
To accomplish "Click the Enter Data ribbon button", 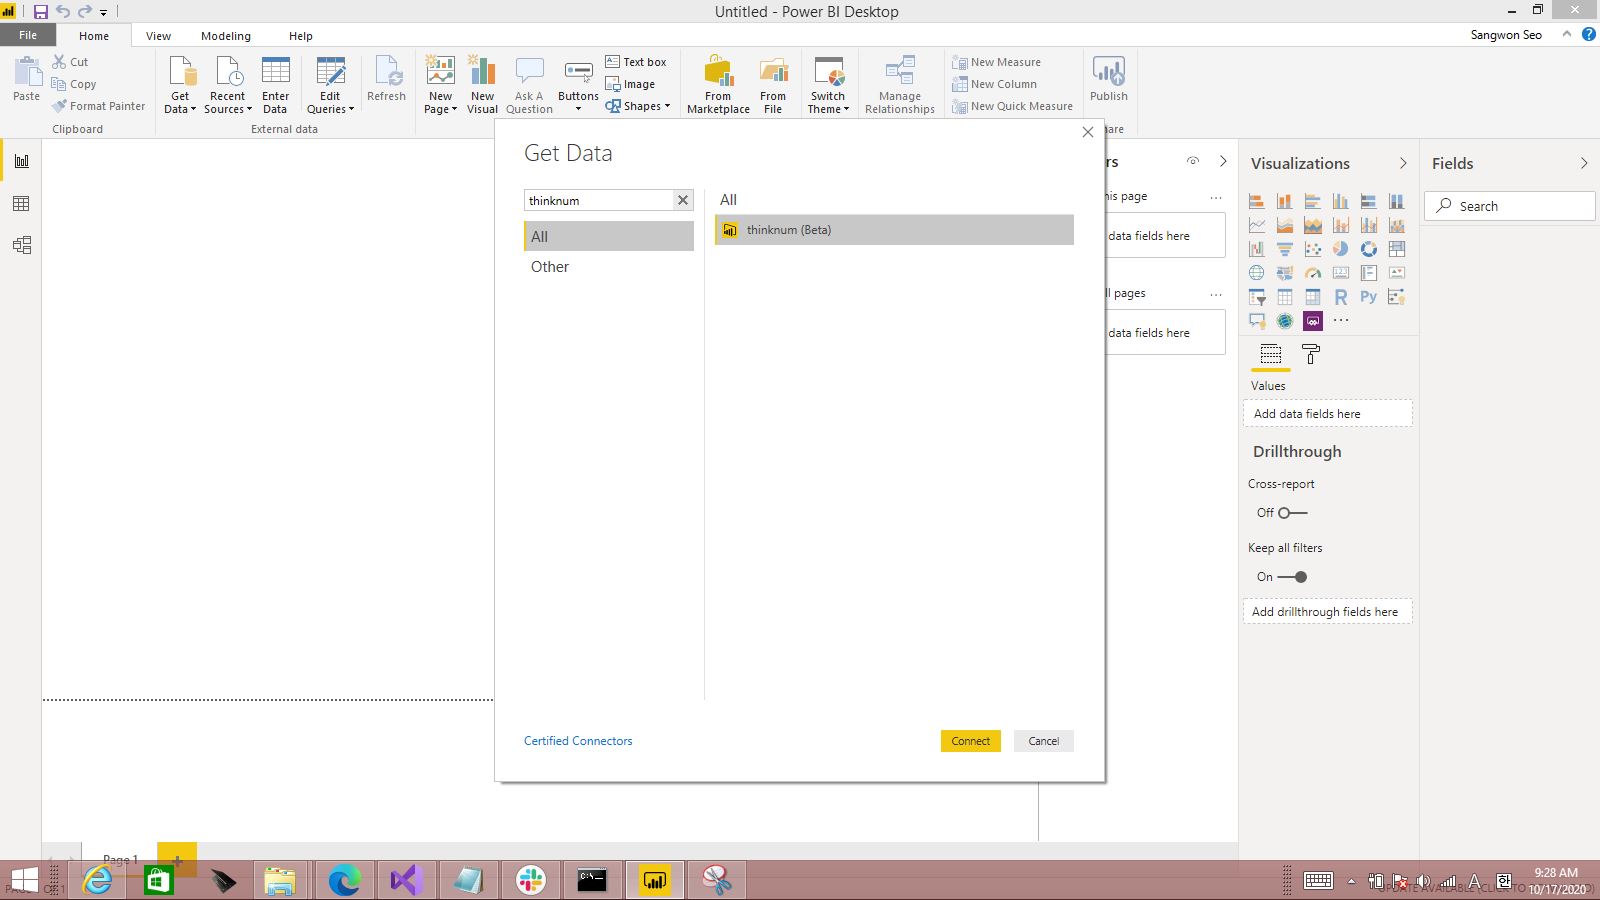I will (x=275, y=85).
